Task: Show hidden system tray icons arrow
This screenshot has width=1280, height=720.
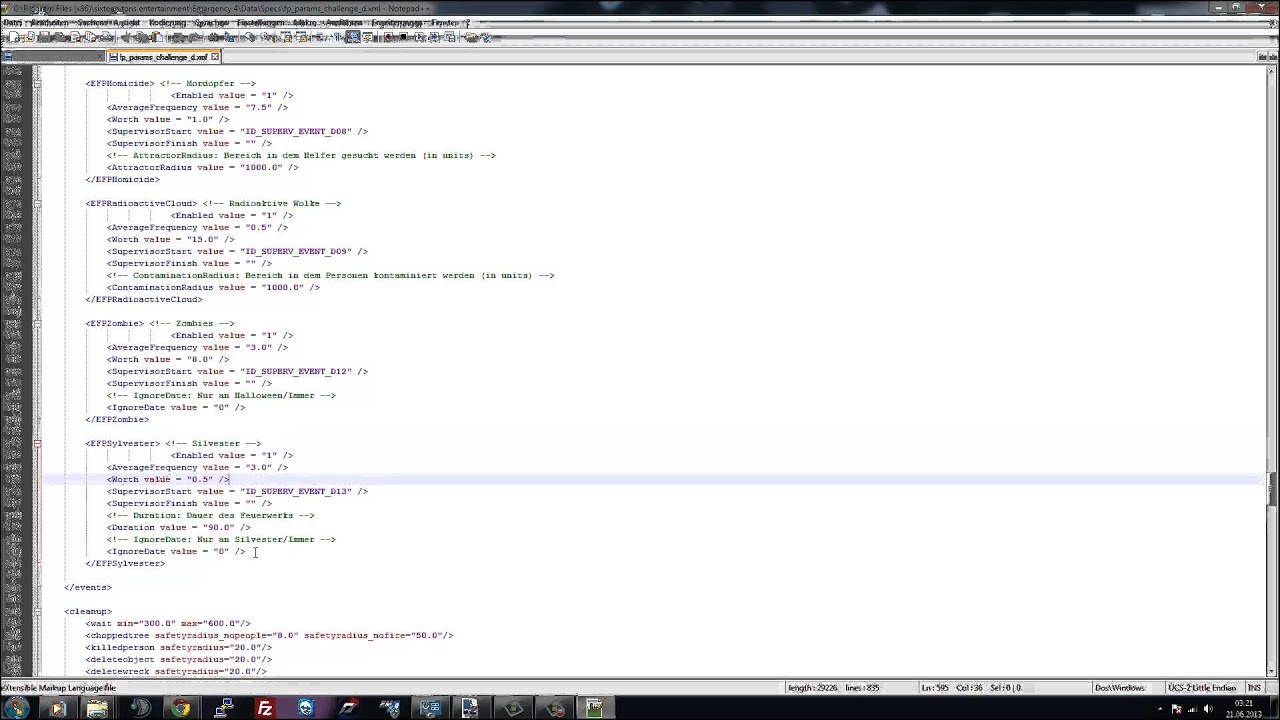Action: click(x=1161, y=709)
